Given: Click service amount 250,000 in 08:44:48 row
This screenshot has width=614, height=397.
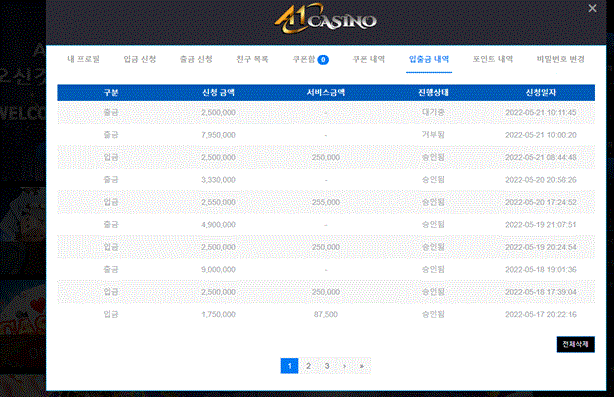Looking at the screenshot, I should pos(326,157).
